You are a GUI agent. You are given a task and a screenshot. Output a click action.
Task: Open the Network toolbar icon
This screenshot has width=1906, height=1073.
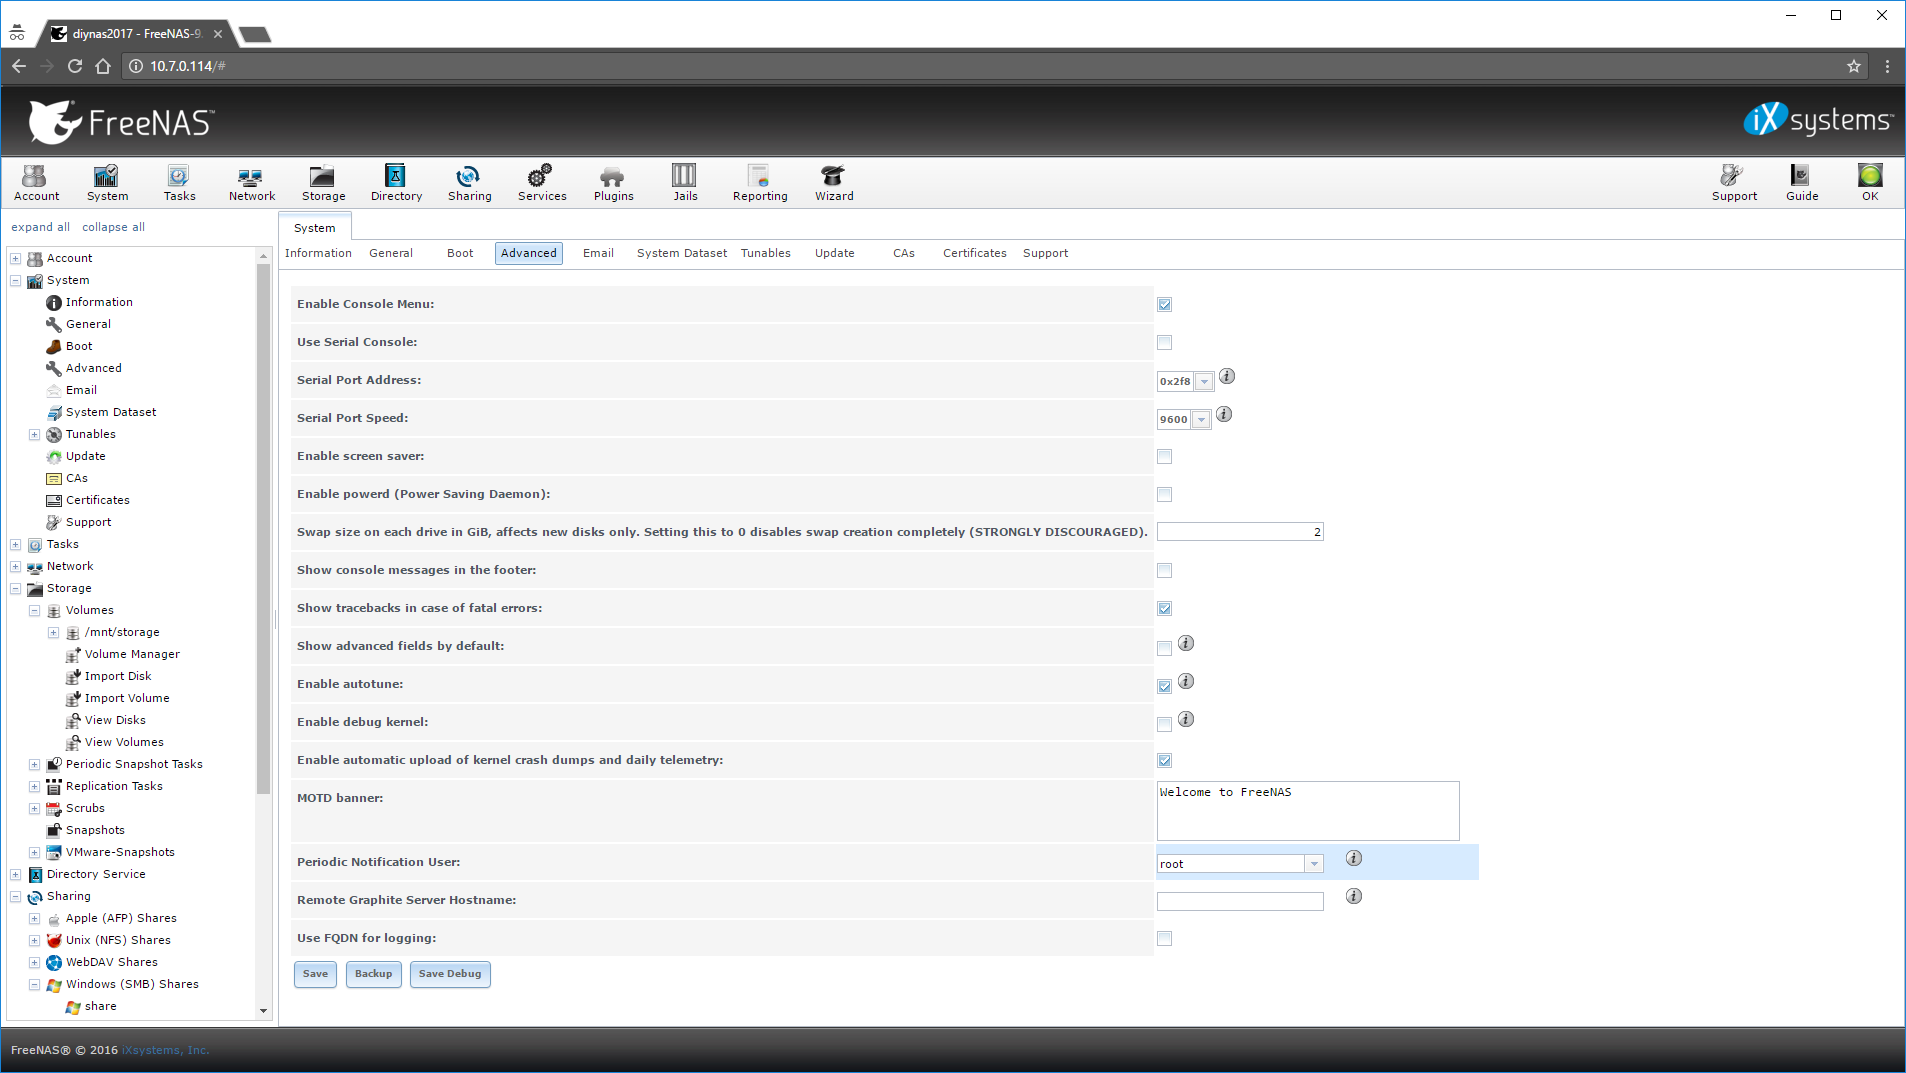pyautogui.click(x=251, y=183)
